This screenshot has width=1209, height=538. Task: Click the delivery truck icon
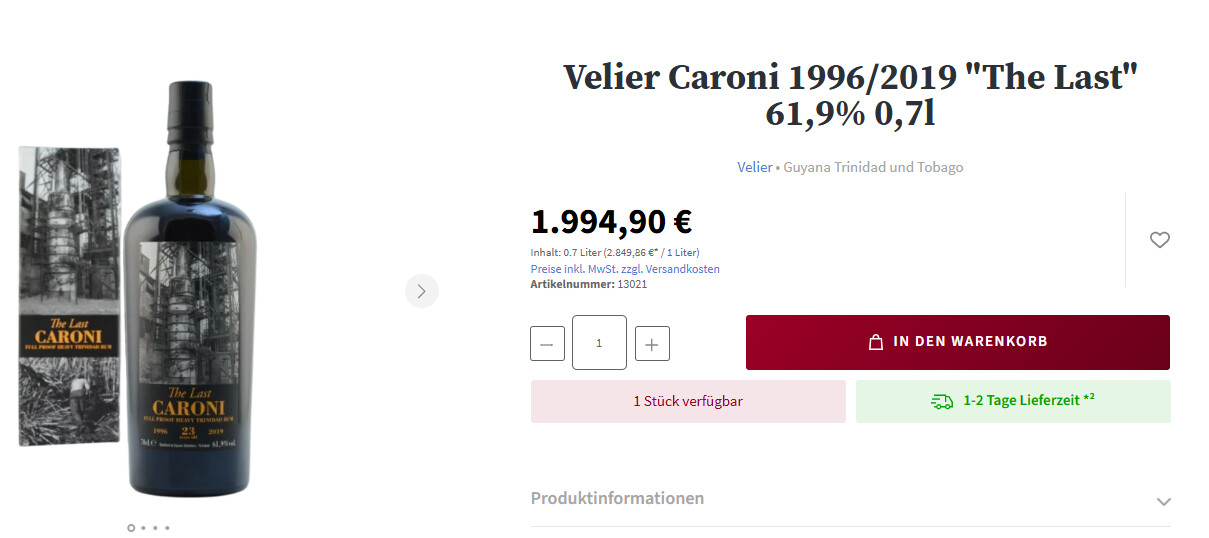point(942,401)
